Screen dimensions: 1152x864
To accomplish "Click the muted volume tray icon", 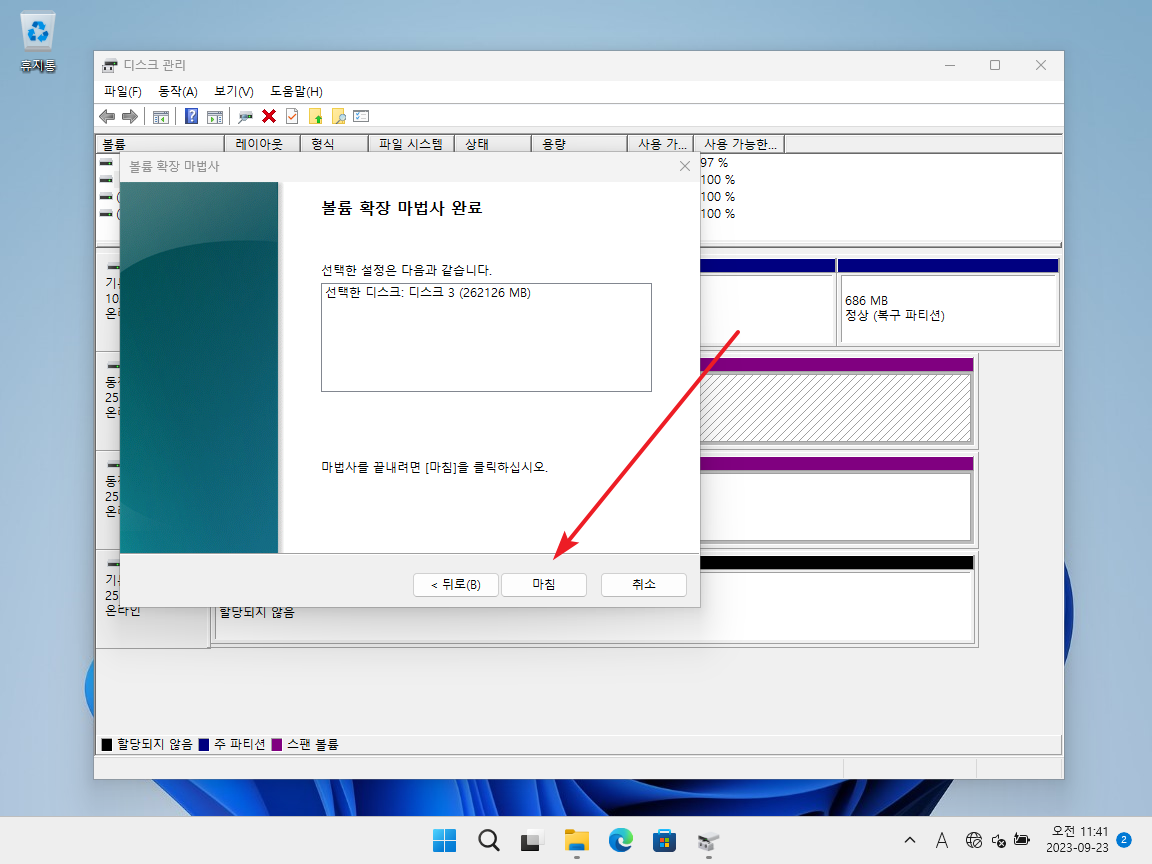I will pos(998,840).
